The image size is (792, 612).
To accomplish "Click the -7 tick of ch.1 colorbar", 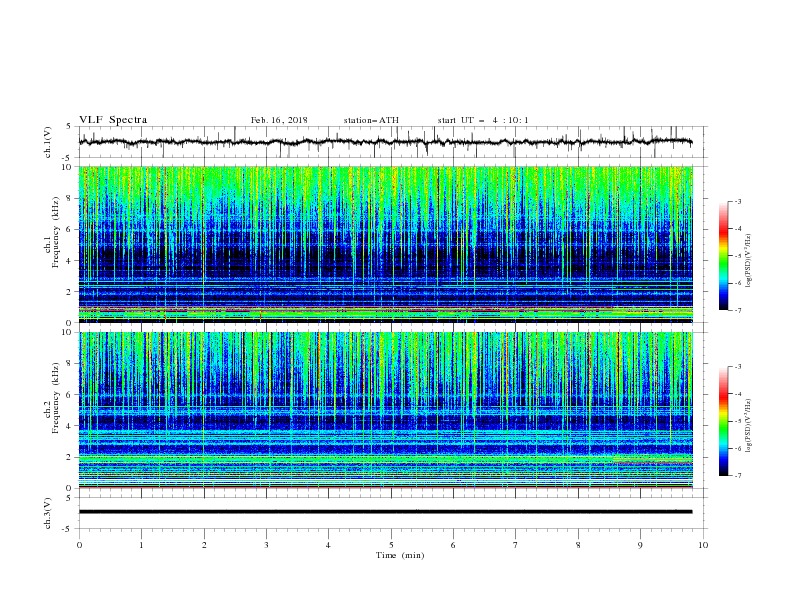I will pos(737,310).
